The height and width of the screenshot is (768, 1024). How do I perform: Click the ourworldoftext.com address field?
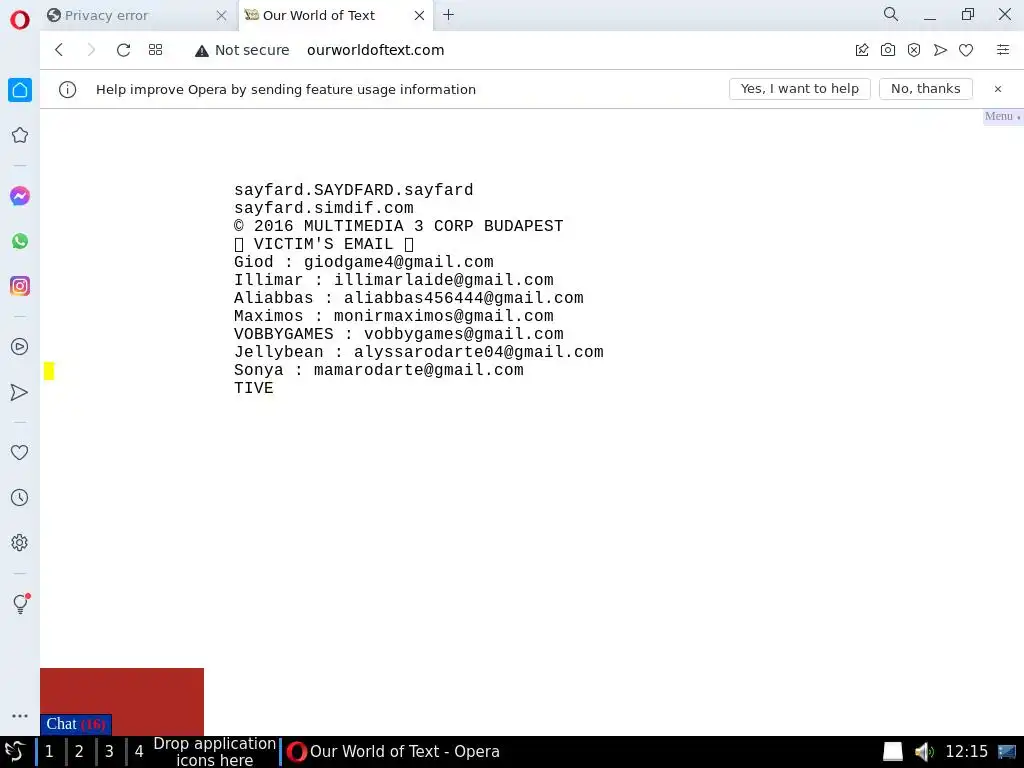(x=376, y=50)
